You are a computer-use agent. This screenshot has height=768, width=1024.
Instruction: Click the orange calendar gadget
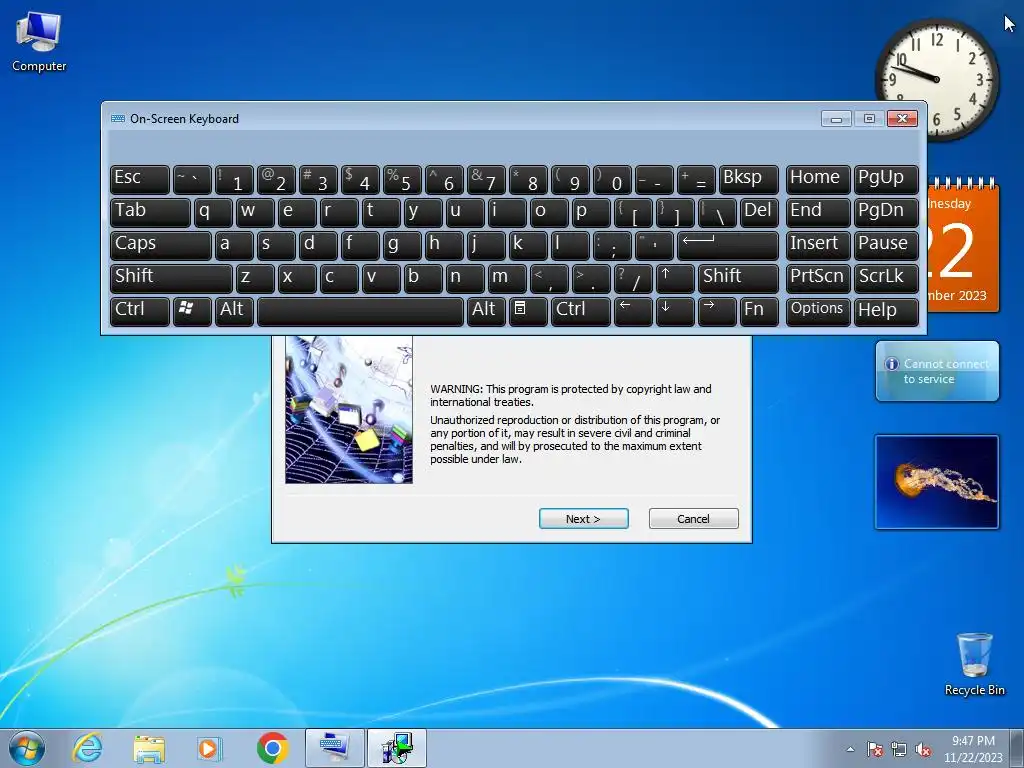coord(963,245)
